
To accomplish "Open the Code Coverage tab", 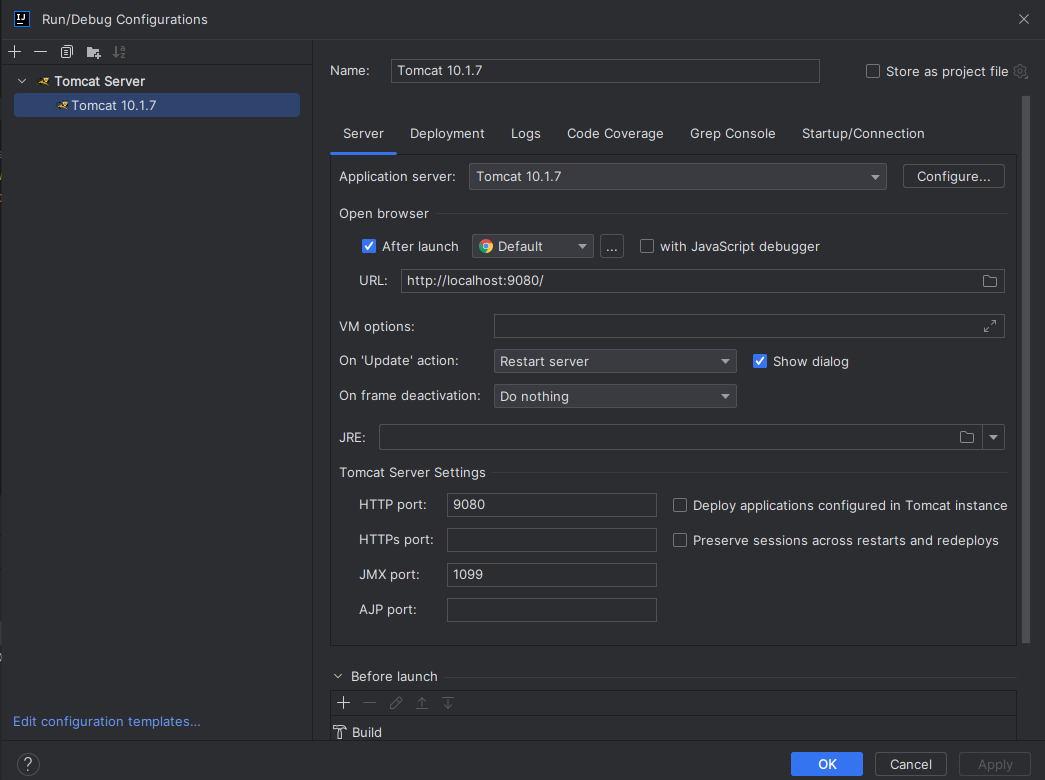I will (615, 133).
